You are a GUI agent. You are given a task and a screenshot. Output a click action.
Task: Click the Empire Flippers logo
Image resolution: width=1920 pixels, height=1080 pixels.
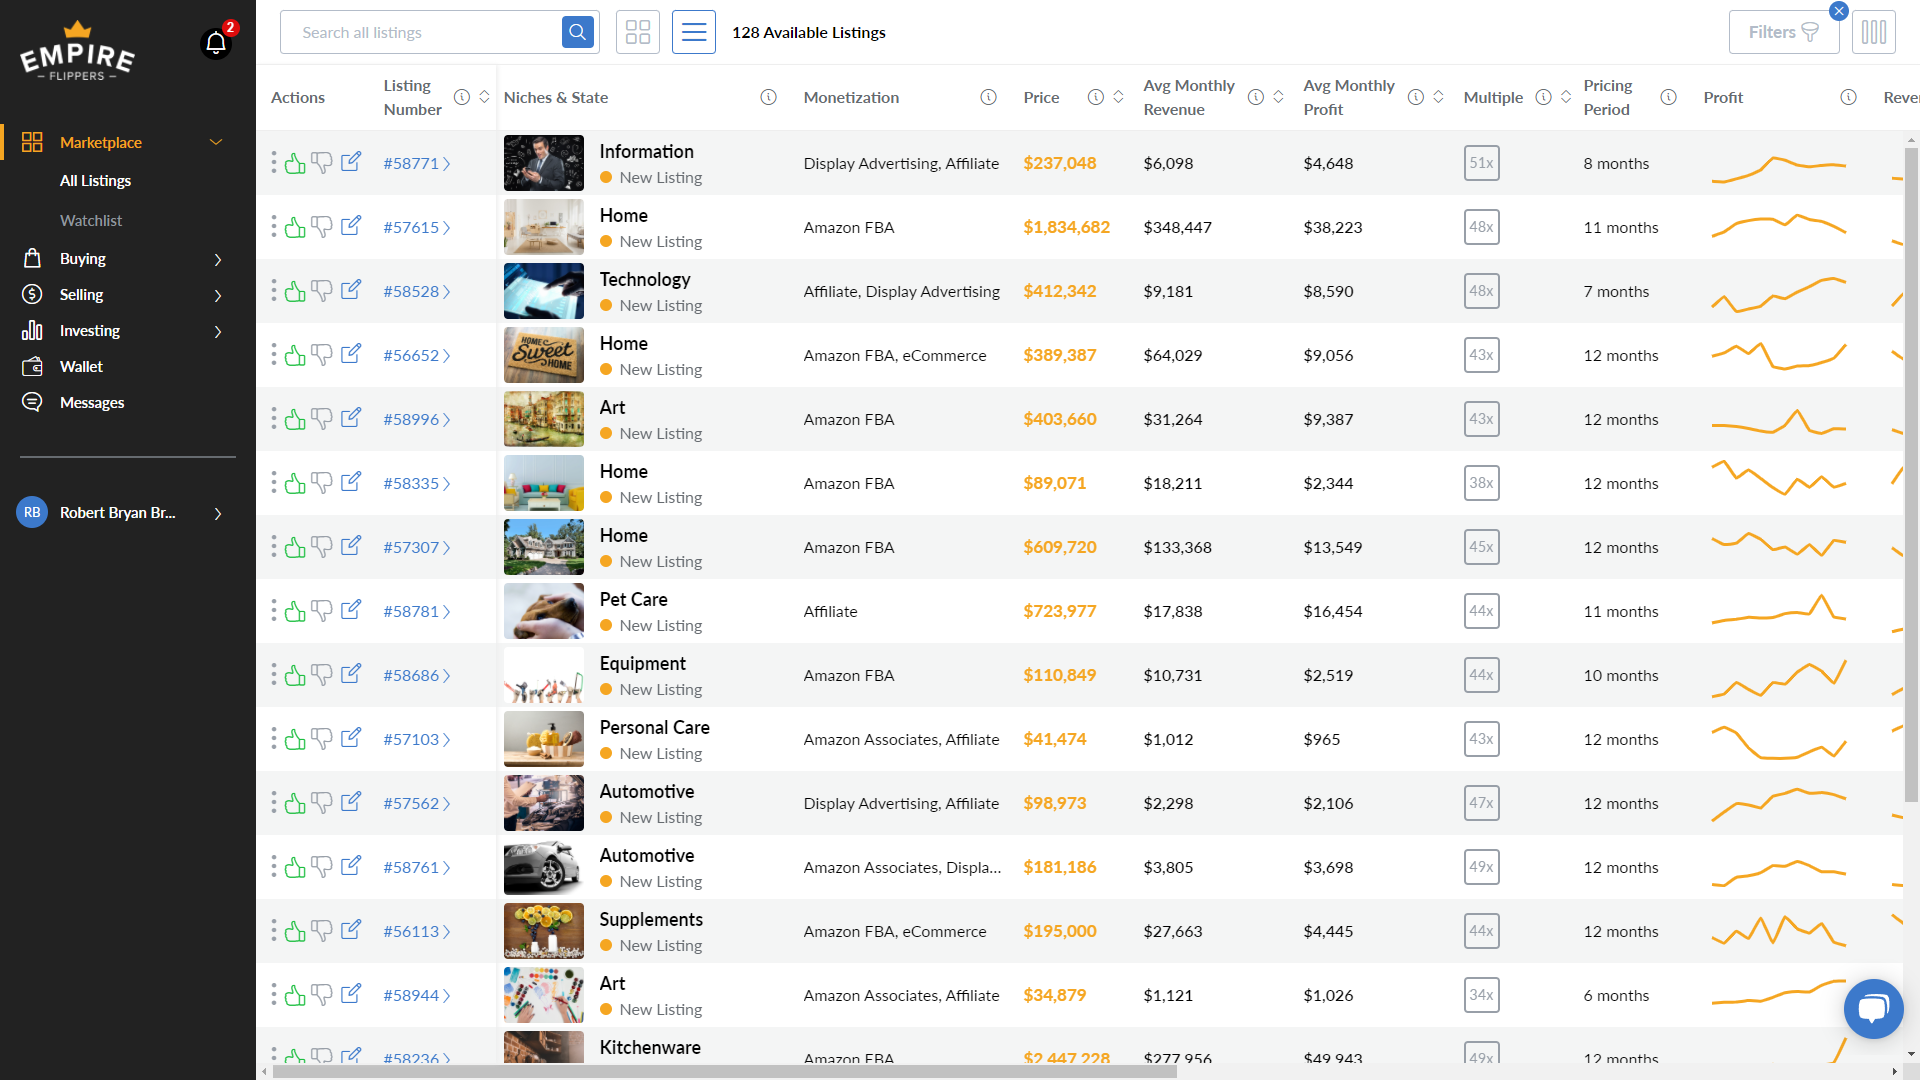(x=77, y=51)
